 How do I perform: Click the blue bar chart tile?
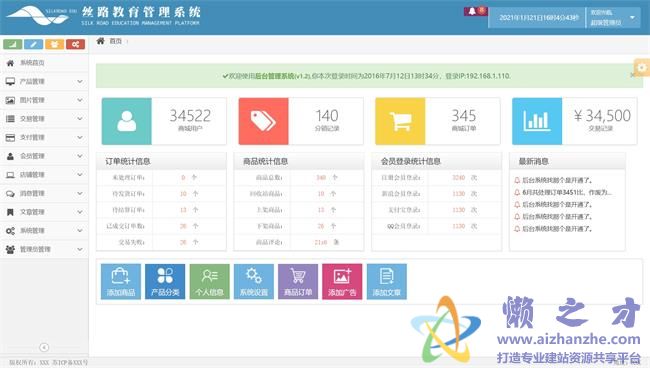coord(537,121)
